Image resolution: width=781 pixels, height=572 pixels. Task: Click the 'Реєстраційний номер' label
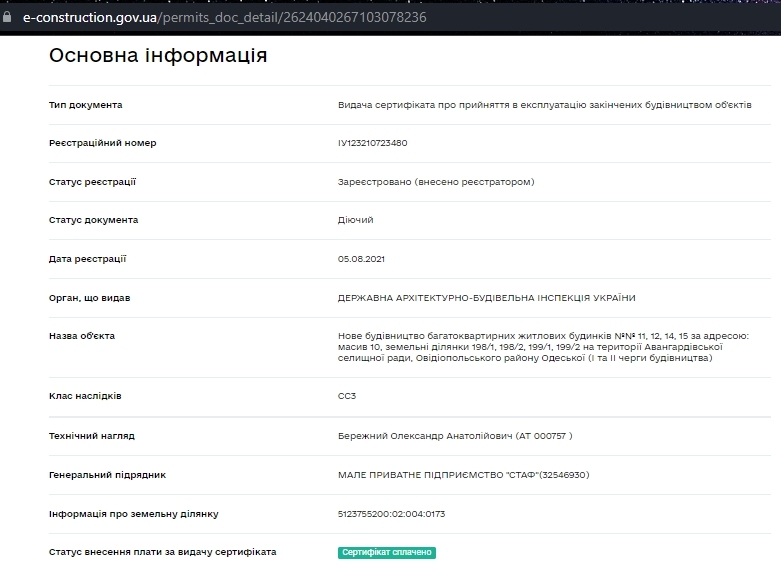pos(103,143)
